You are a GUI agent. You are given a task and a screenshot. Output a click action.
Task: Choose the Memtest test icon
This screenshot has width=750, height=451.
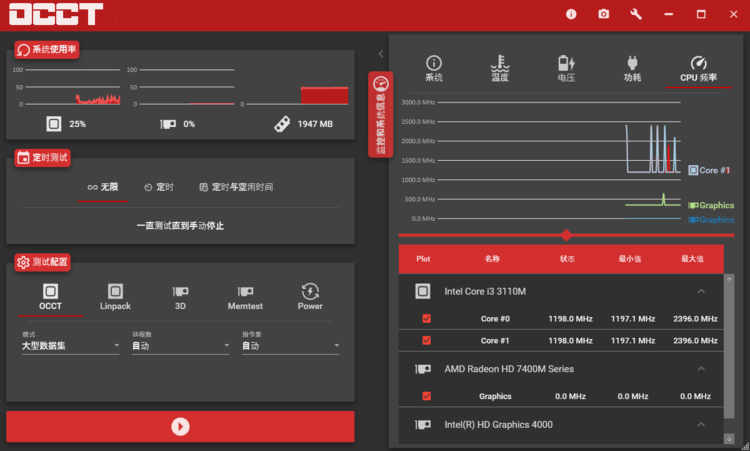[x=245, y=291]
